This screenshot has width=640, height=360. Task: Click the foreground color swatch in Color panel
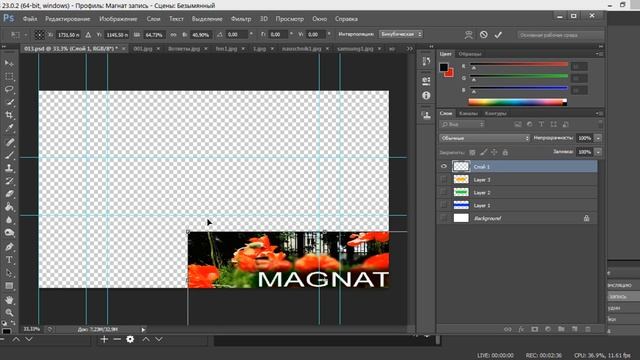(443, 67)
